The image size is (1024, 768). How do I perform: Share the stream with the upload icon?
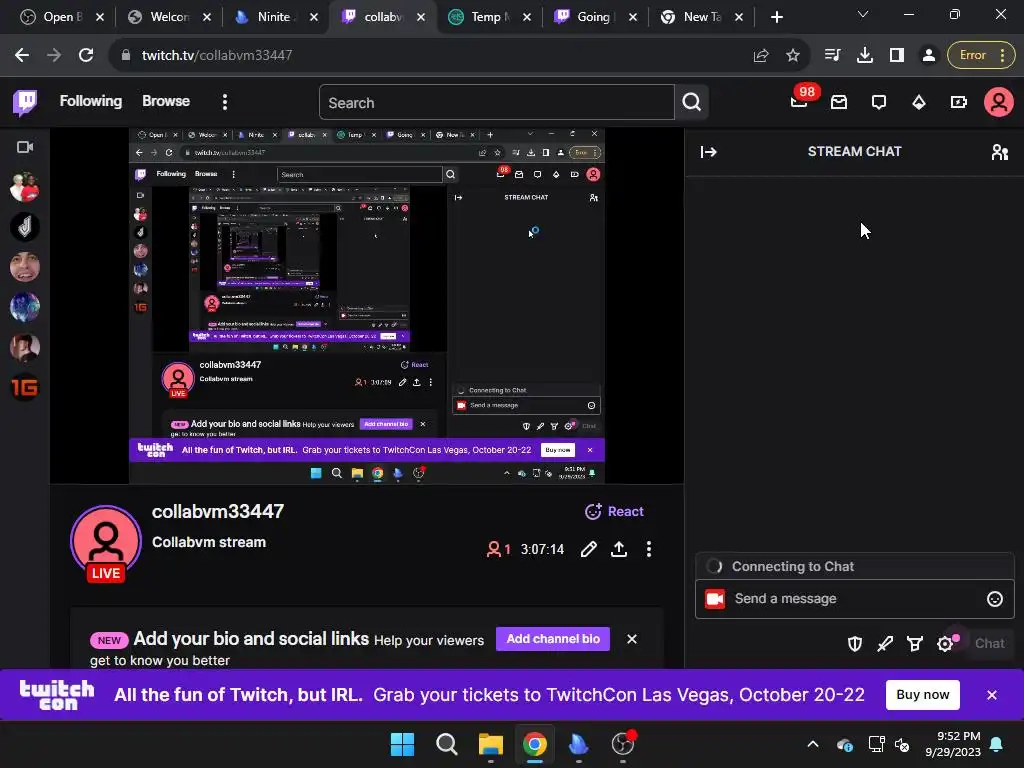[x=619, y=549]
